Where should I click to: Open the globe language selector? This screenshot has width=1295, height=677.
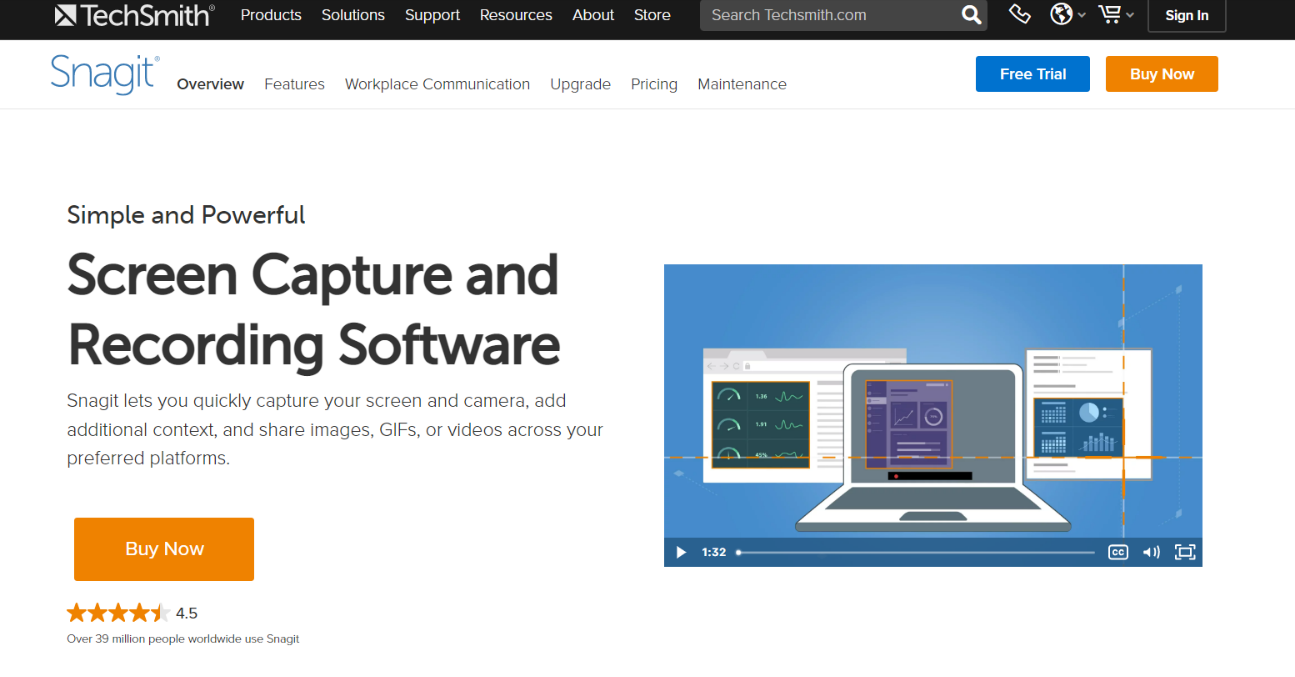[1067, 14]
